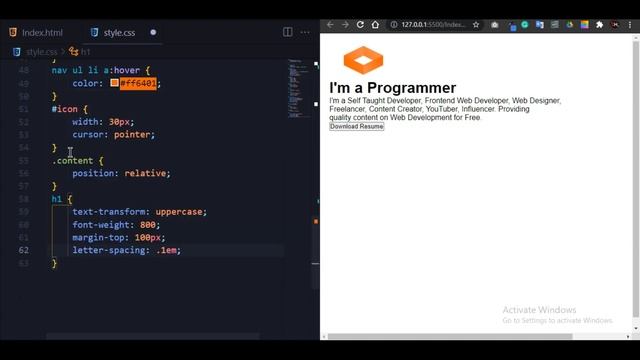
Task: Open the Chrome three-dot menu
Action: pyautogui.click(x=630, y=25)
